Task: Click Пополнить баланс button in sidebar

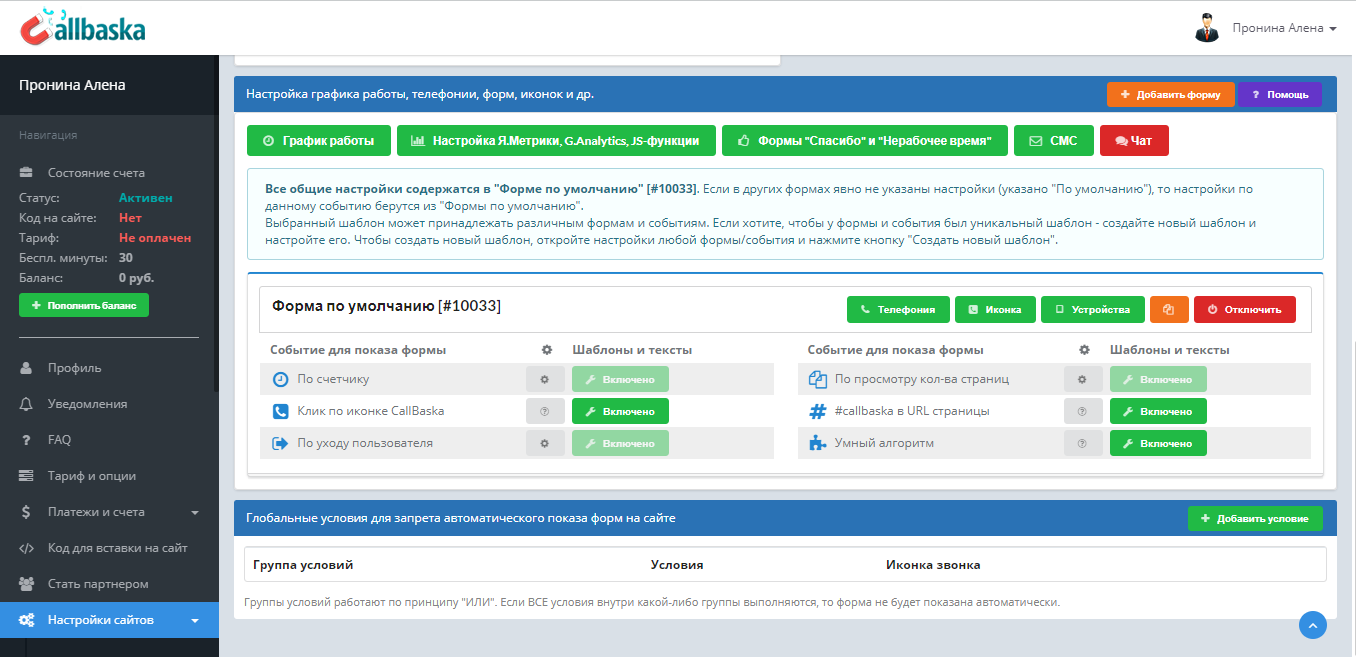Action: coord(84,304)
